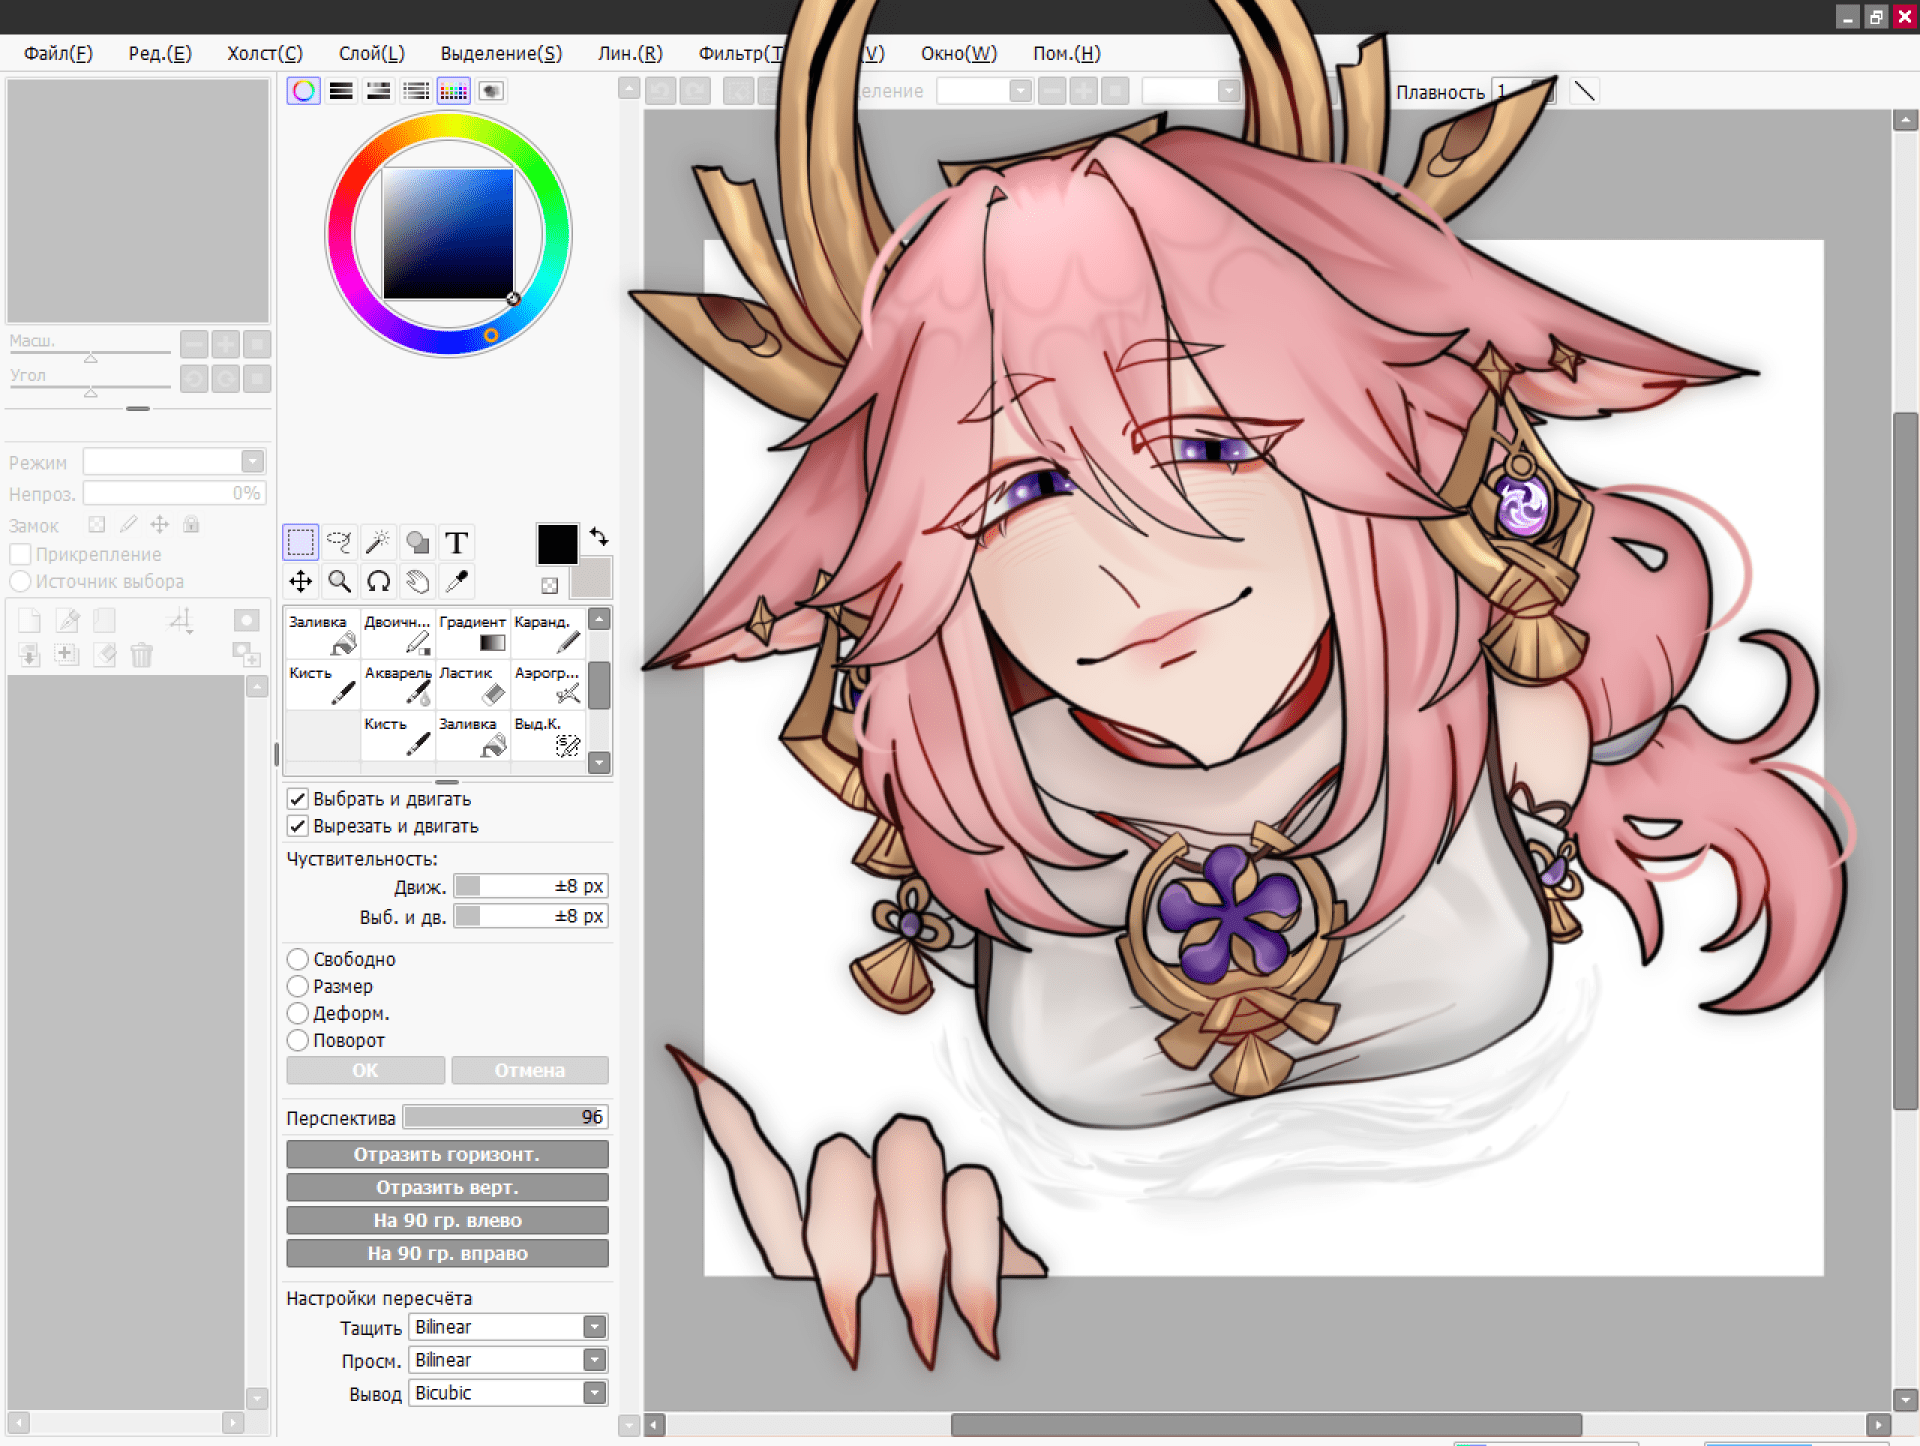Open the Выделение(S) menu

501,53
